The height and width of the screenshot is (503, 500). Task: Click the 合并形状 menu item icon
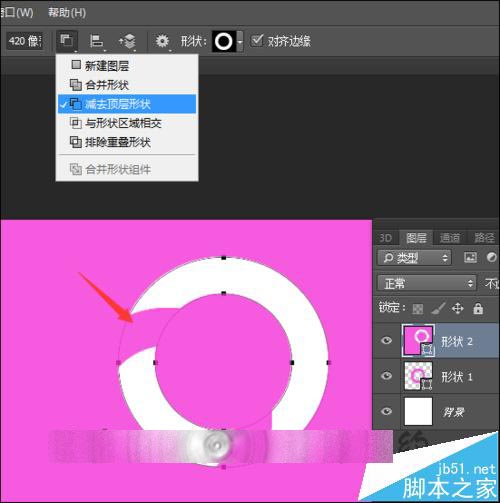(76, 85)
